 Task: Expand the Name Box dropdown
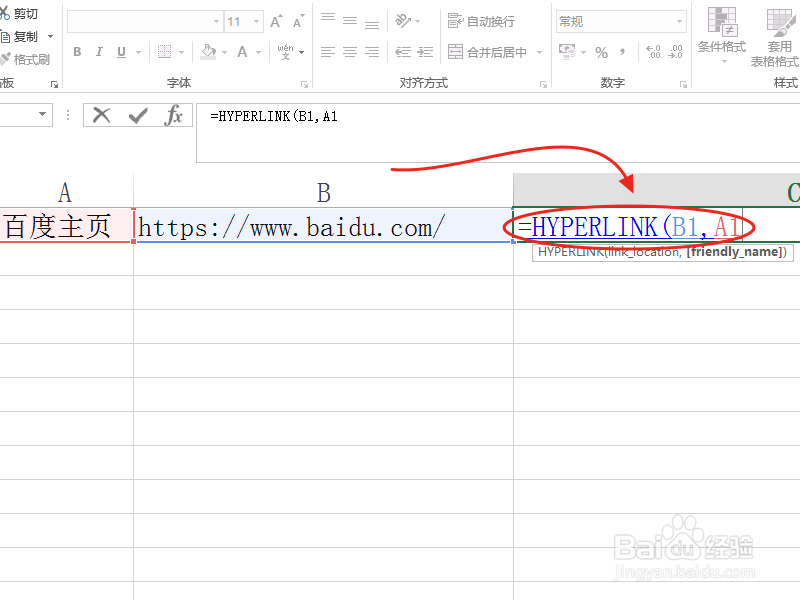tap(43, 114)
